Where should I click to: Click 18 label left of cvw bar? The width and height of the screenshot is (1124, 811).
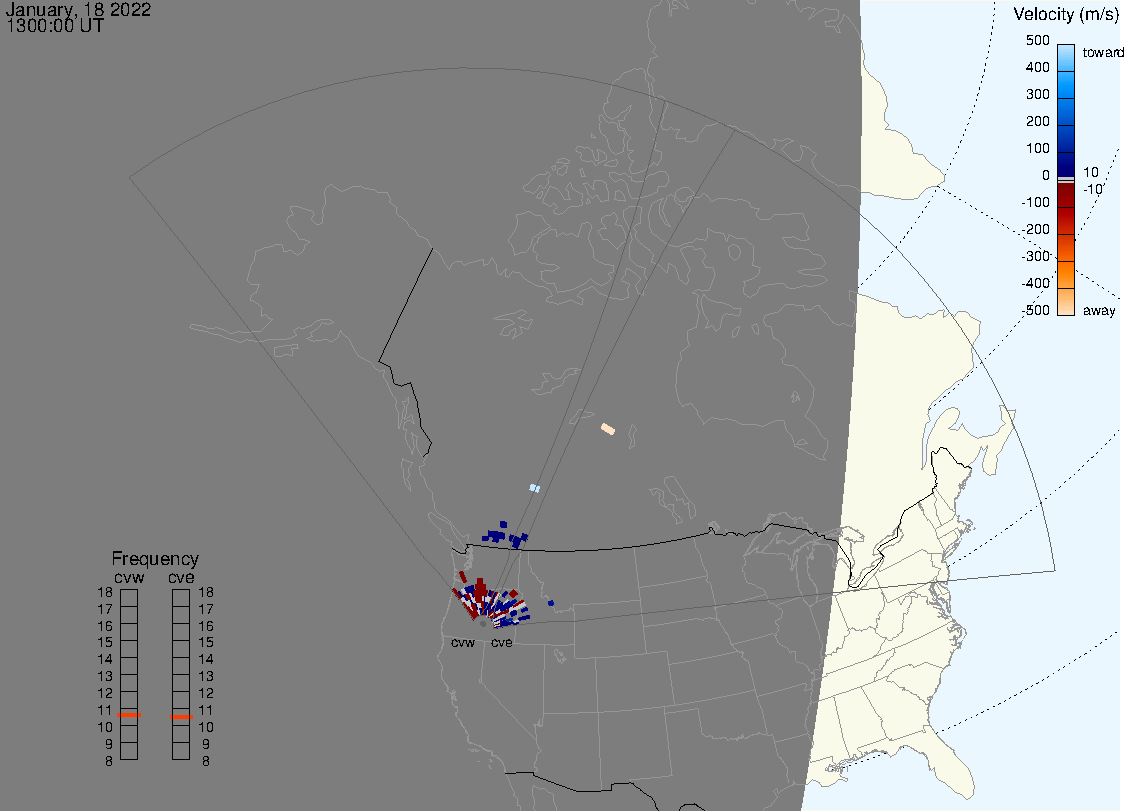coord(105,592)
